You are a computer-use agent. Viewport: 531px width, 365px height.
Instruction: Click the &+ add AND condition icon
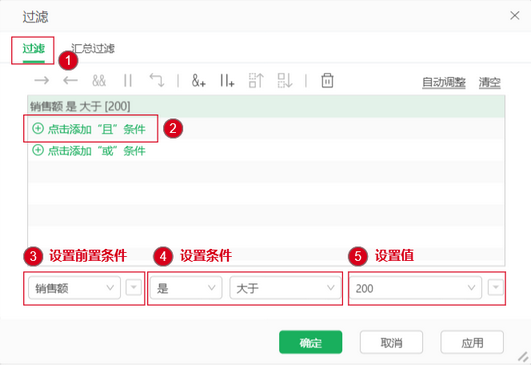(198, 81)
